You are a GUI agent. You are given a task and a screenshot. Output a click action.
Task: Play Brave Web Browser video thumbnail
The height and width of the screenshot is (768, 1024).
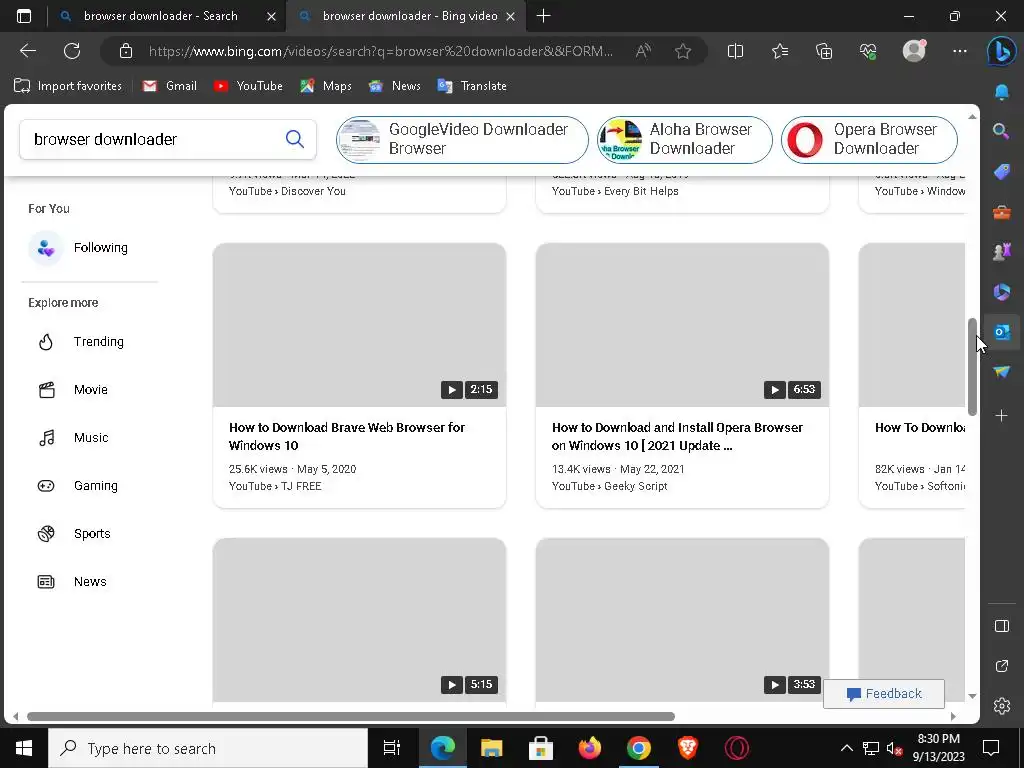pyautogui.click(x=359, y=325)
